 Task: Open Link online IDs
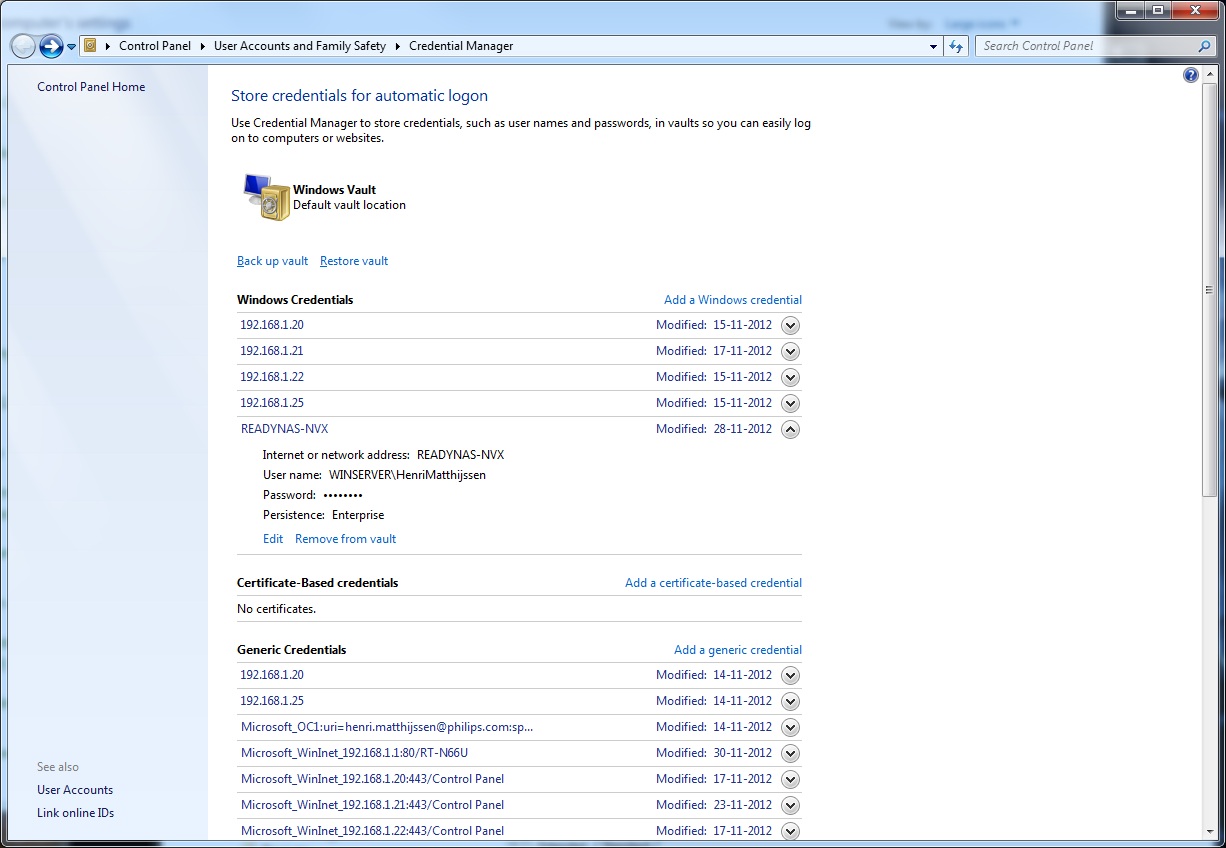76,813
